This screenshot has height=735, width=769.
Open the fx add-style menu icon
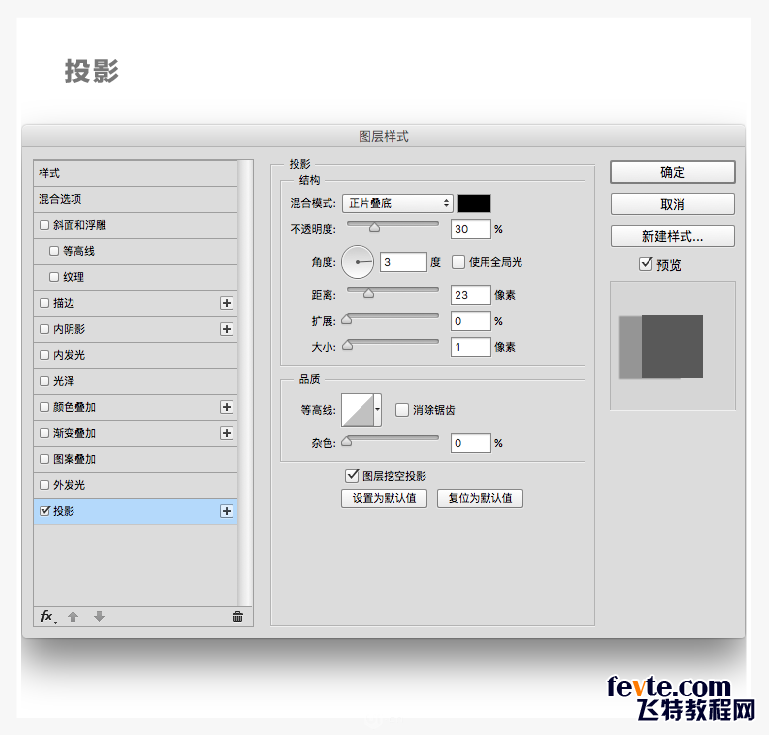pyautogui.click(x=48, y=617)
